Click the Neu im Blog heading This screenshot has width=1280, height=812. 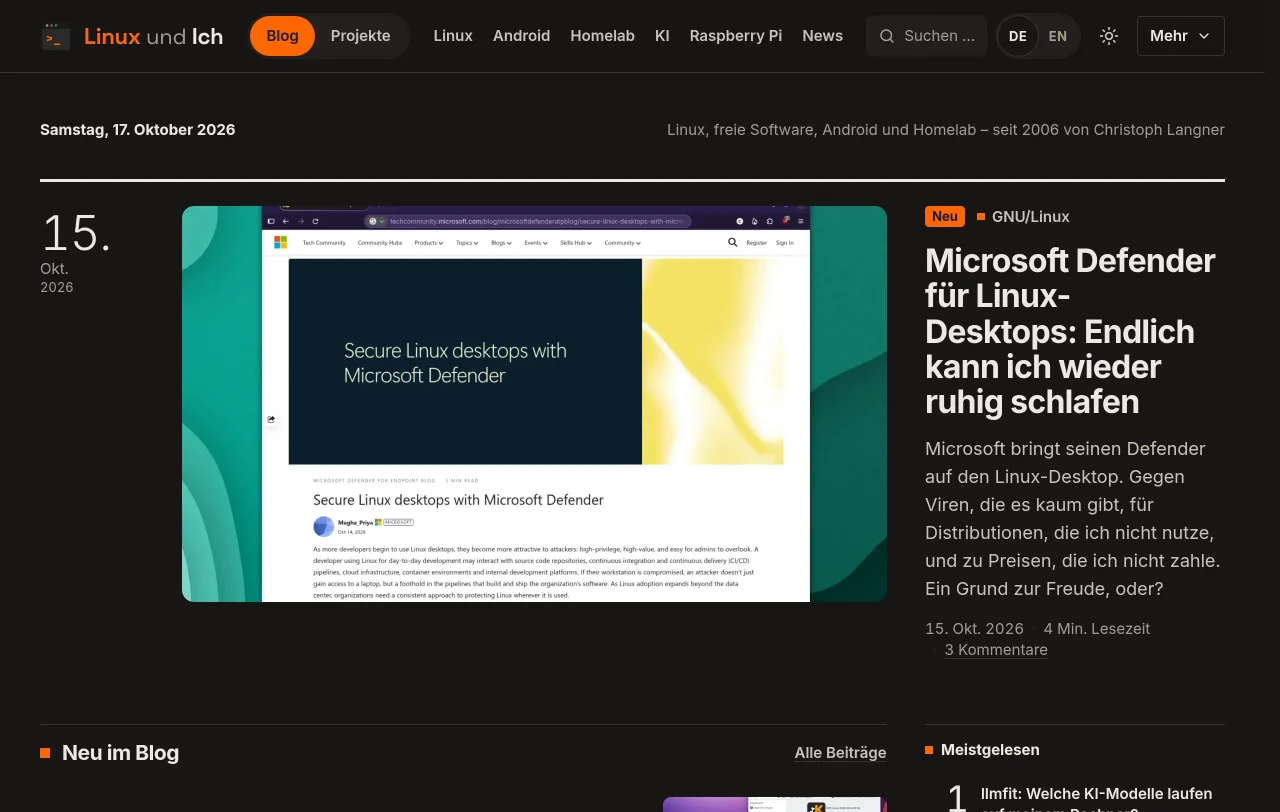(x=120, y=753)
